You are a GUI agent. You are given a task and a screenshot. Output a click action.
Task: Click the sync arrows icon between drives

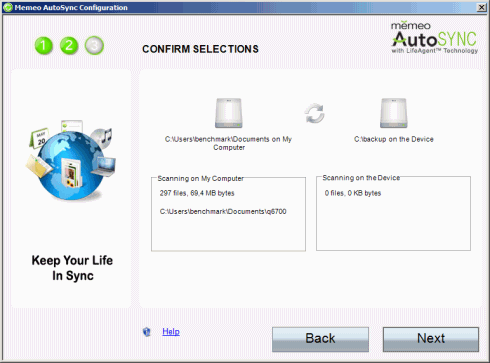(314, 114)
